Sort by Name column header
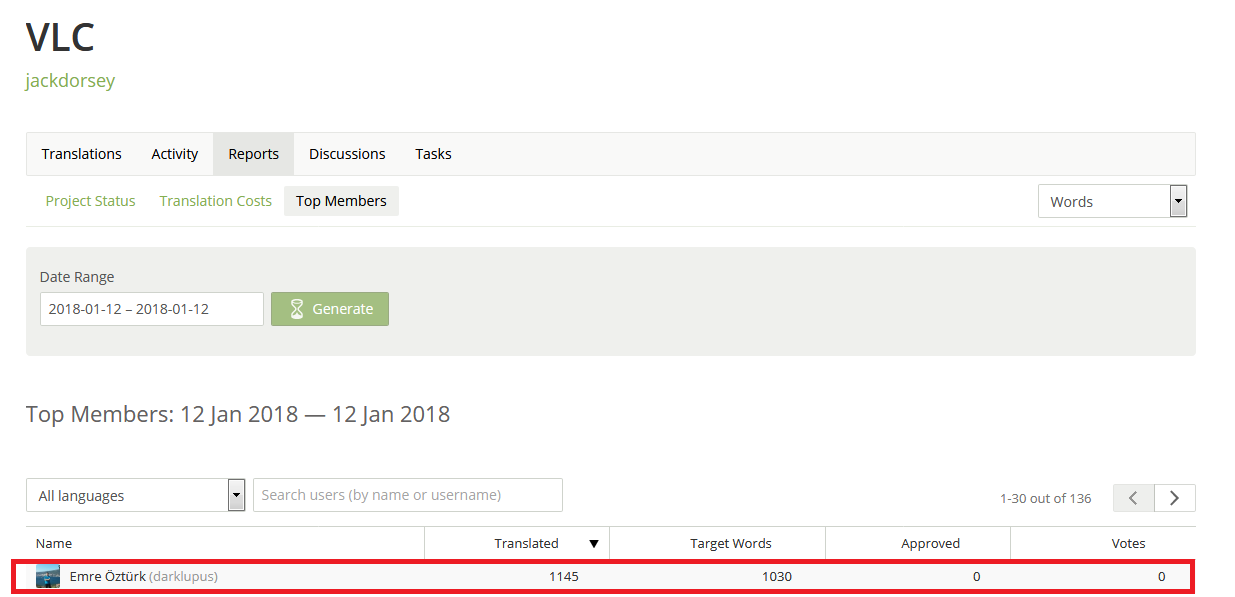 [x=54, y=543]
